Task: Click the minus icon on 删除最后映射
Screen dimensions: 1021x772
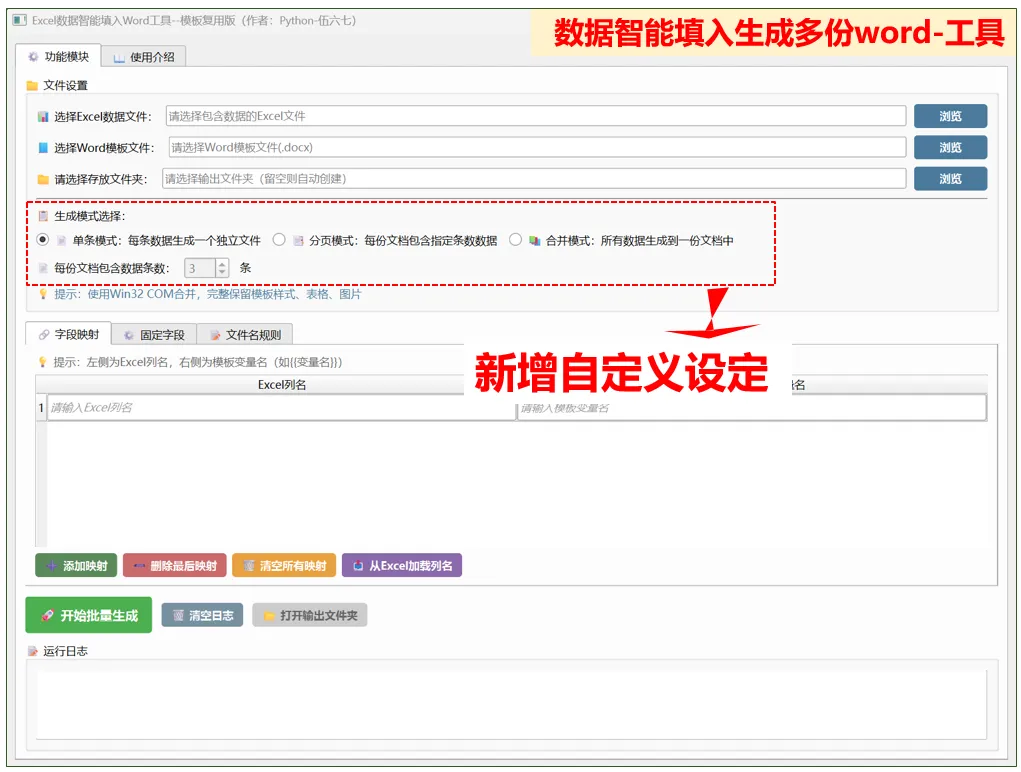Action: [139, 566]
